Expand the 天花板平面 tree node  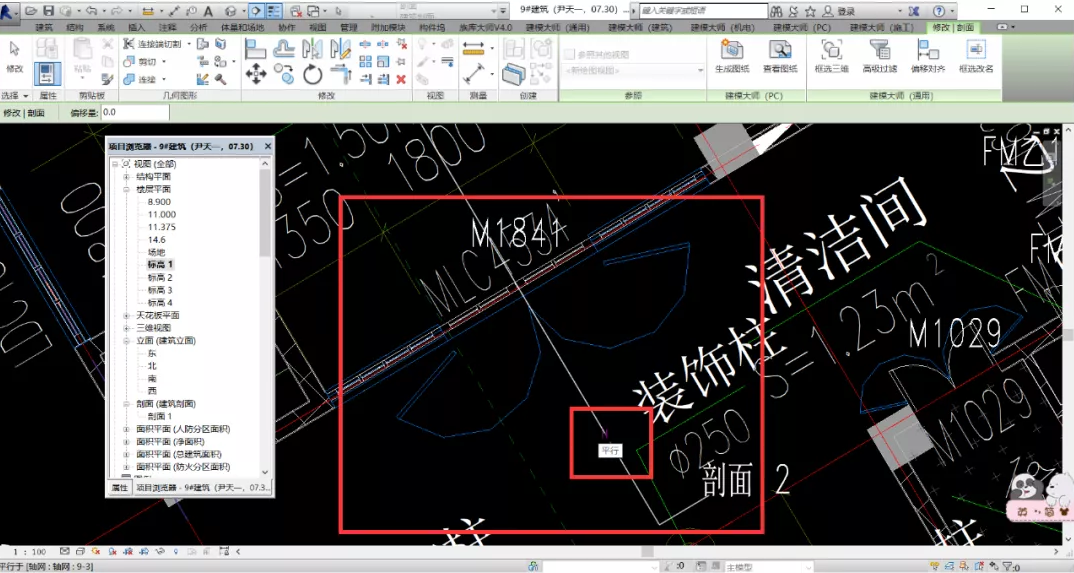point(127,316)
